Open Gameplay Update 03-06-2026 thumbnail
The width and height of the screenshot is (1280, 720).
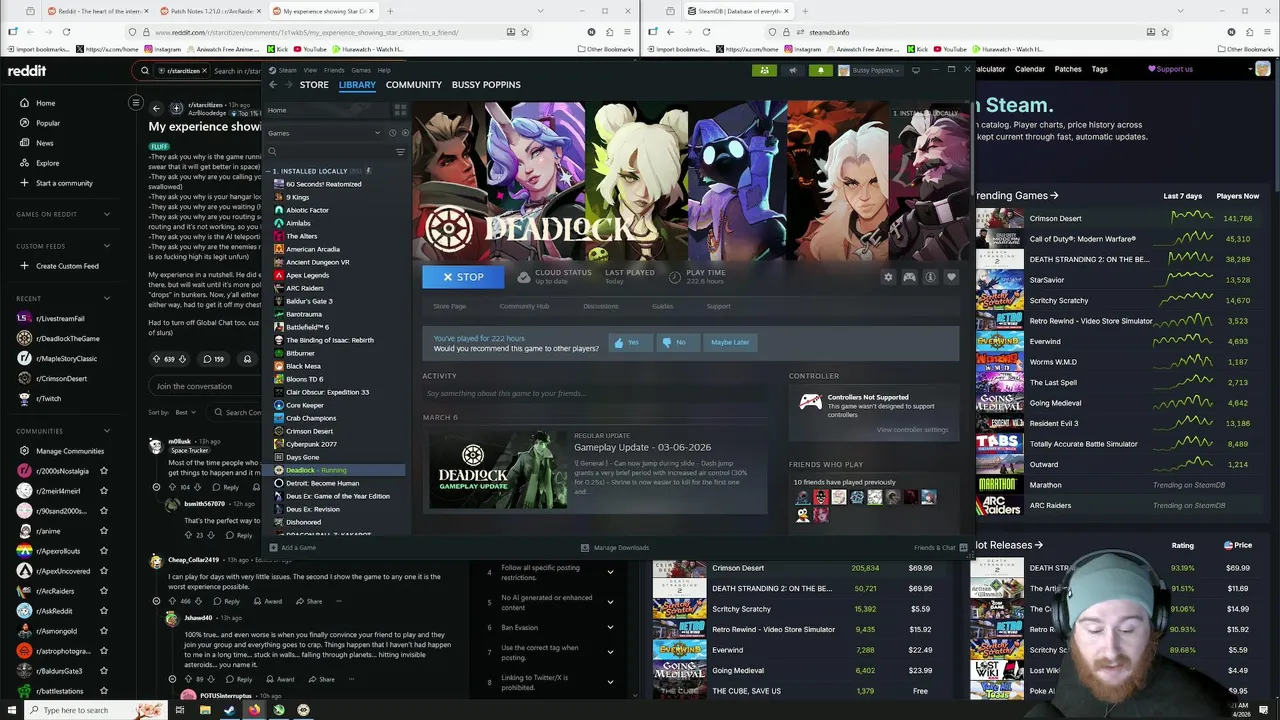(x=497, y=469)
